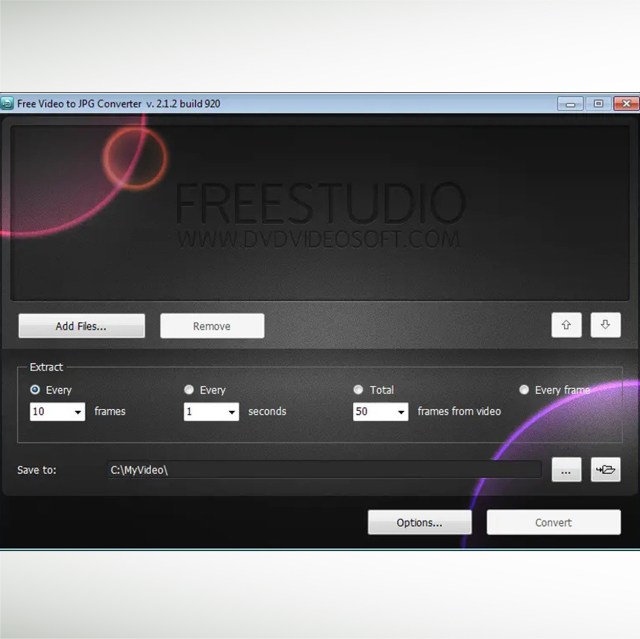Browse for save folder with ... button

[567, 470]
